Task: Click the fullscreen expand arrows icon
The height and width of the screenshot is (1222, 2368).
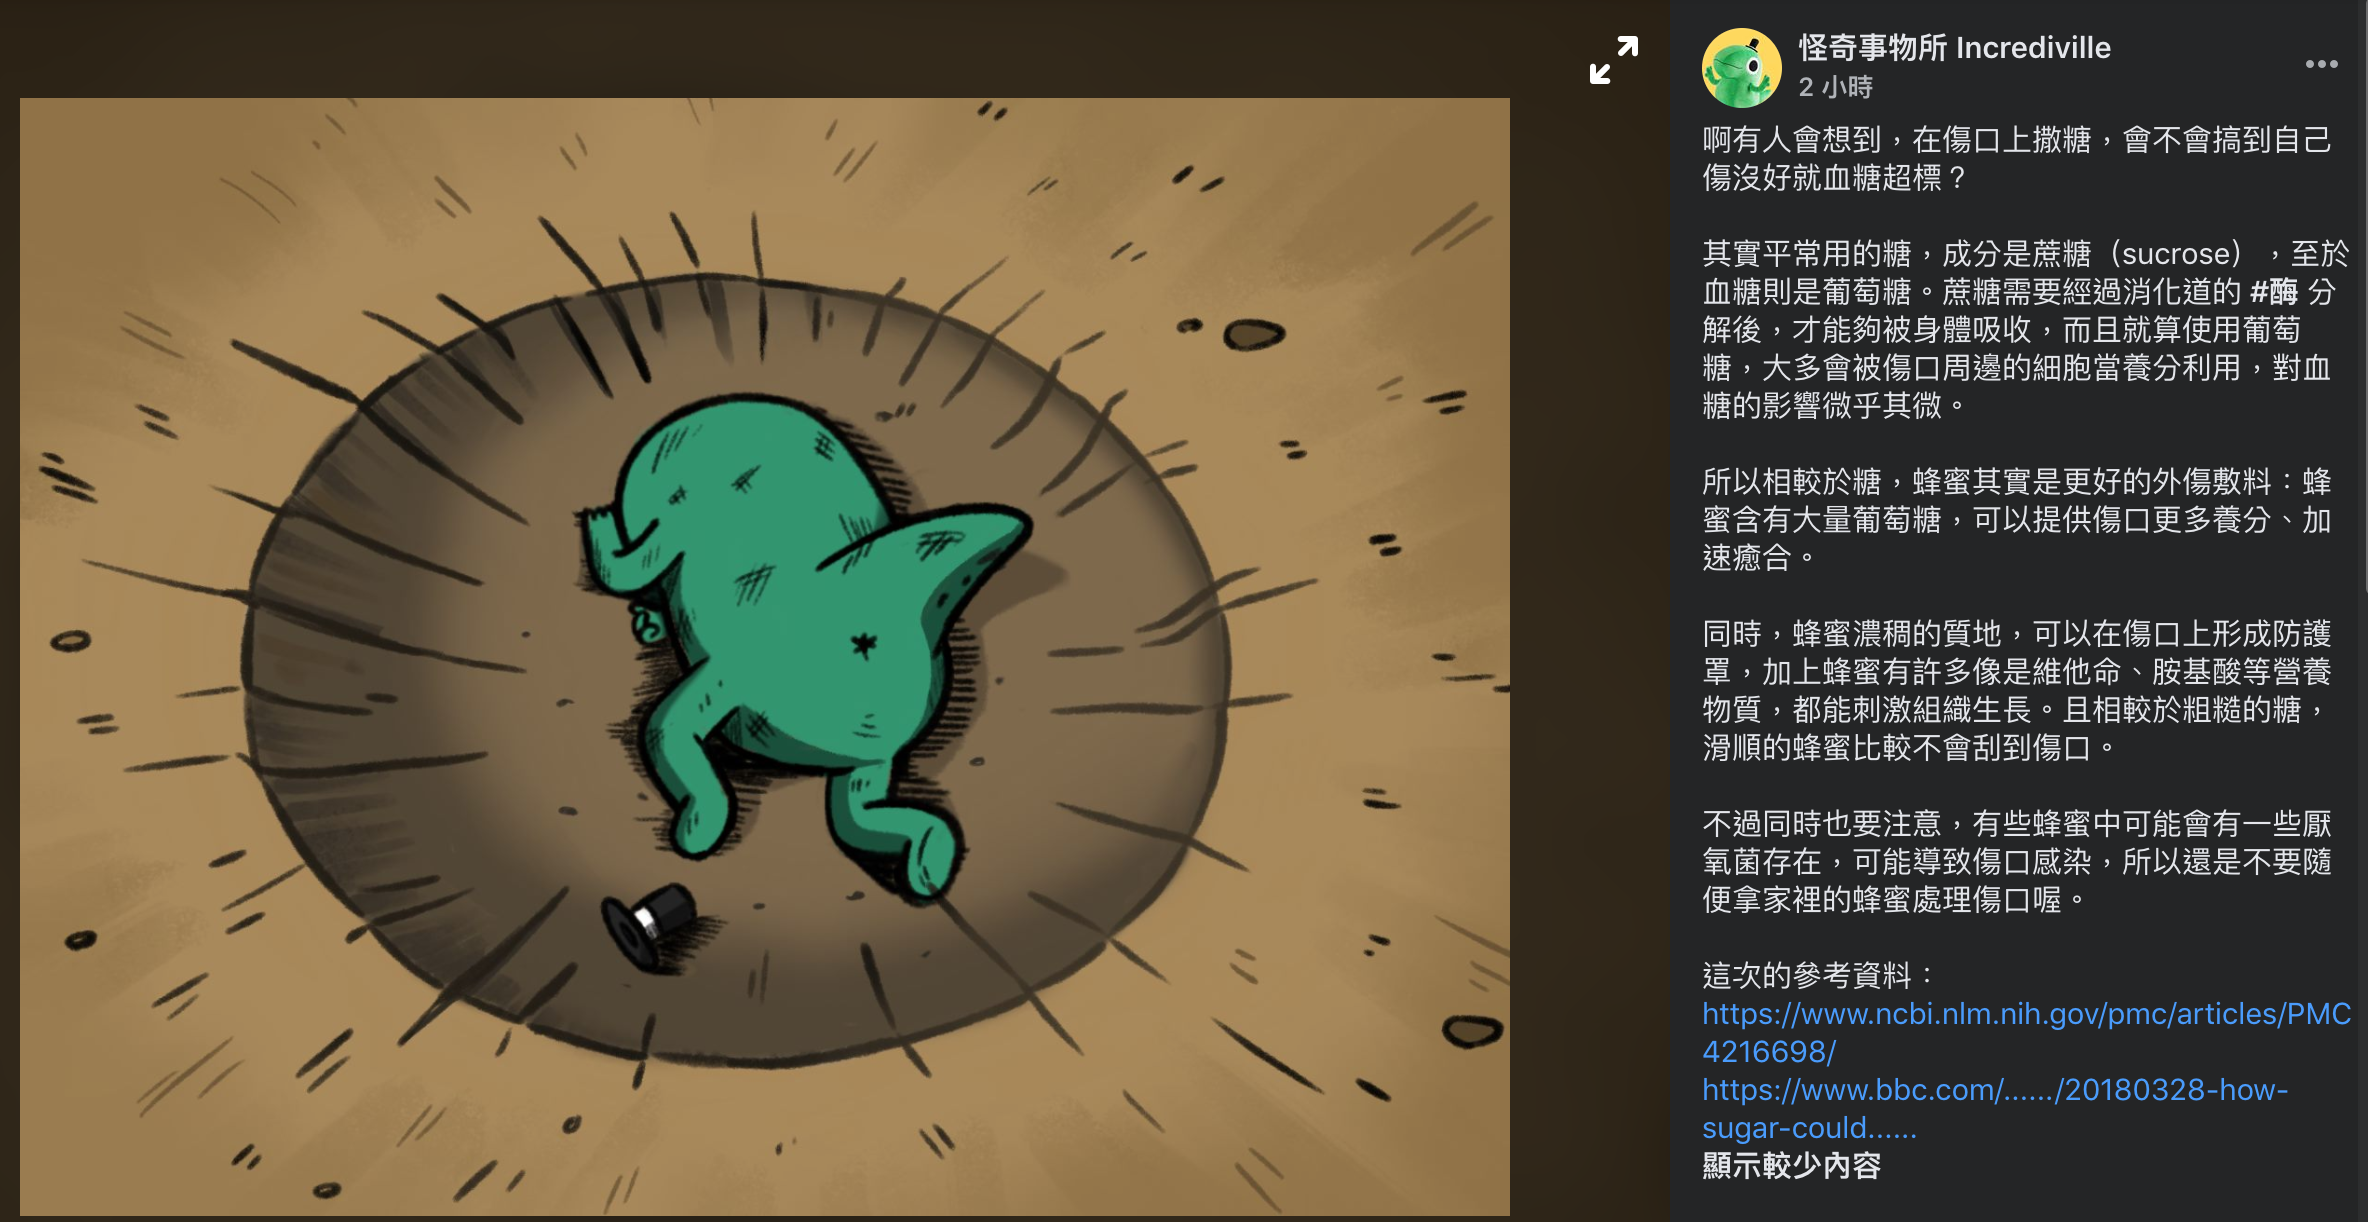Action: pos(1613,61)
